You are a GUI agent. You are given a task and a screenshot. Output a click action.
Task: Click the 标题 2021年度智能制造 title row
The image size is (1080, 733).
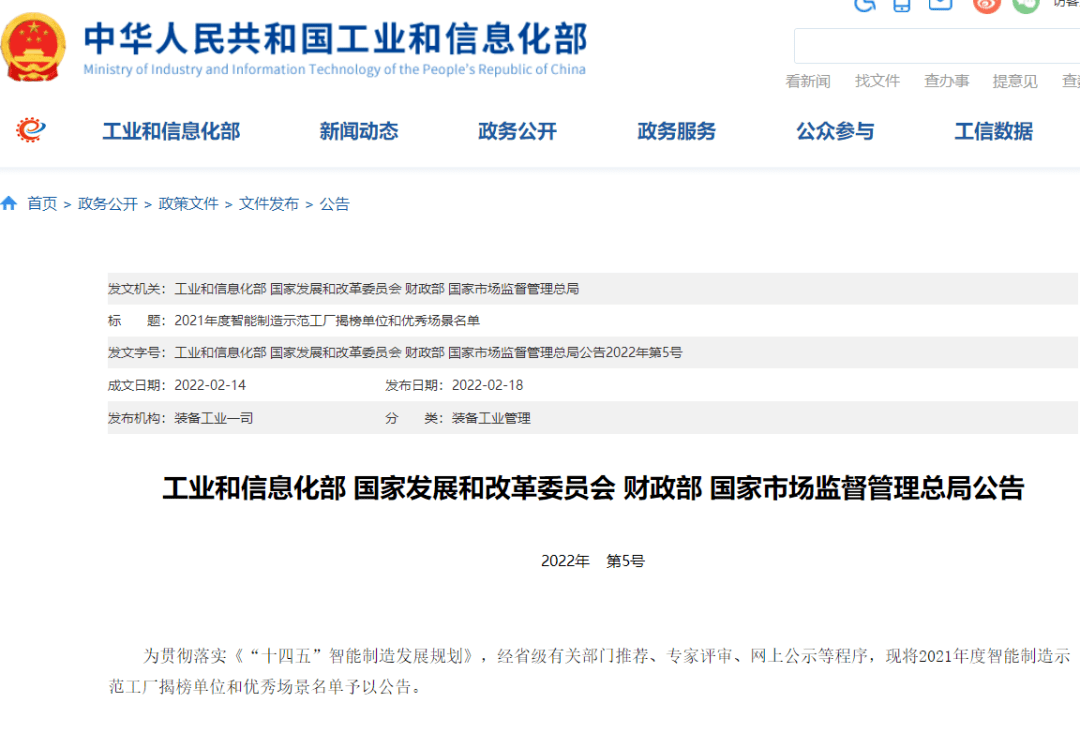592,320
